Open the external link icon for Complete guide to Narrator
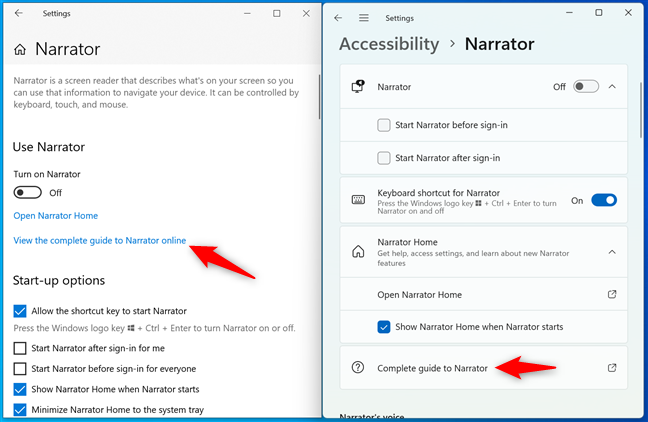Screen dimensions: 648x422 612,367
